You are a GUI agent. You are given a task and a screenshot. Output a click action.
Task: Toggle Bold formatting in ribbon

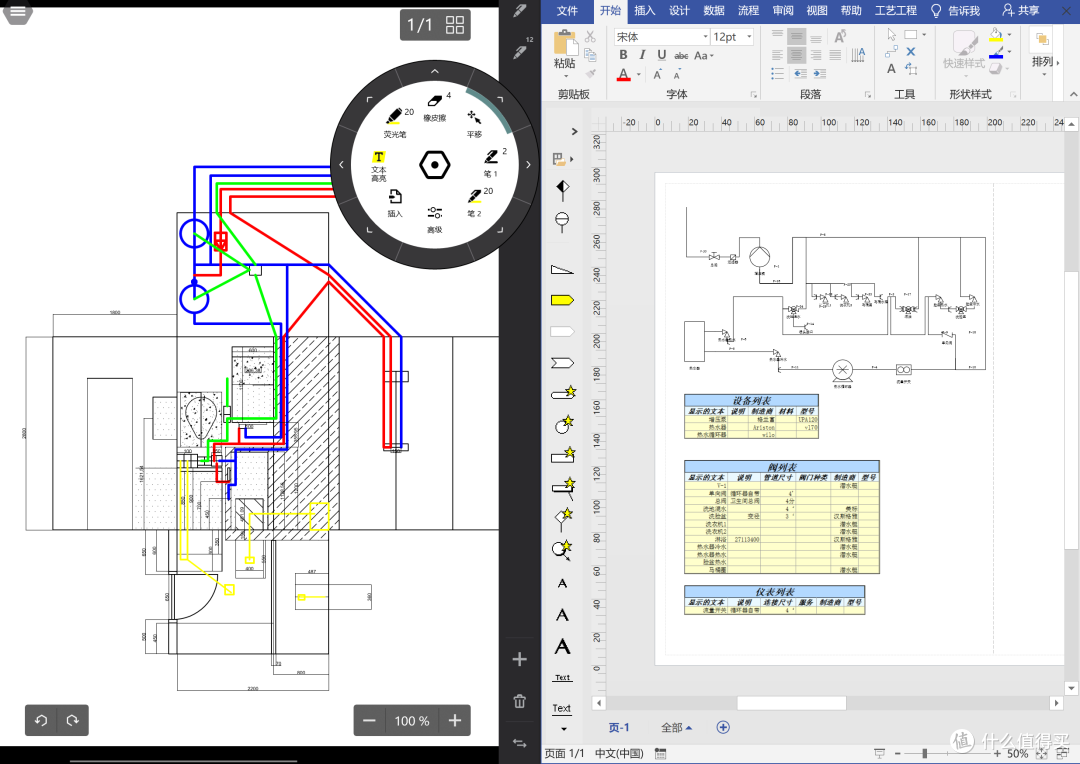coord(623,55)
